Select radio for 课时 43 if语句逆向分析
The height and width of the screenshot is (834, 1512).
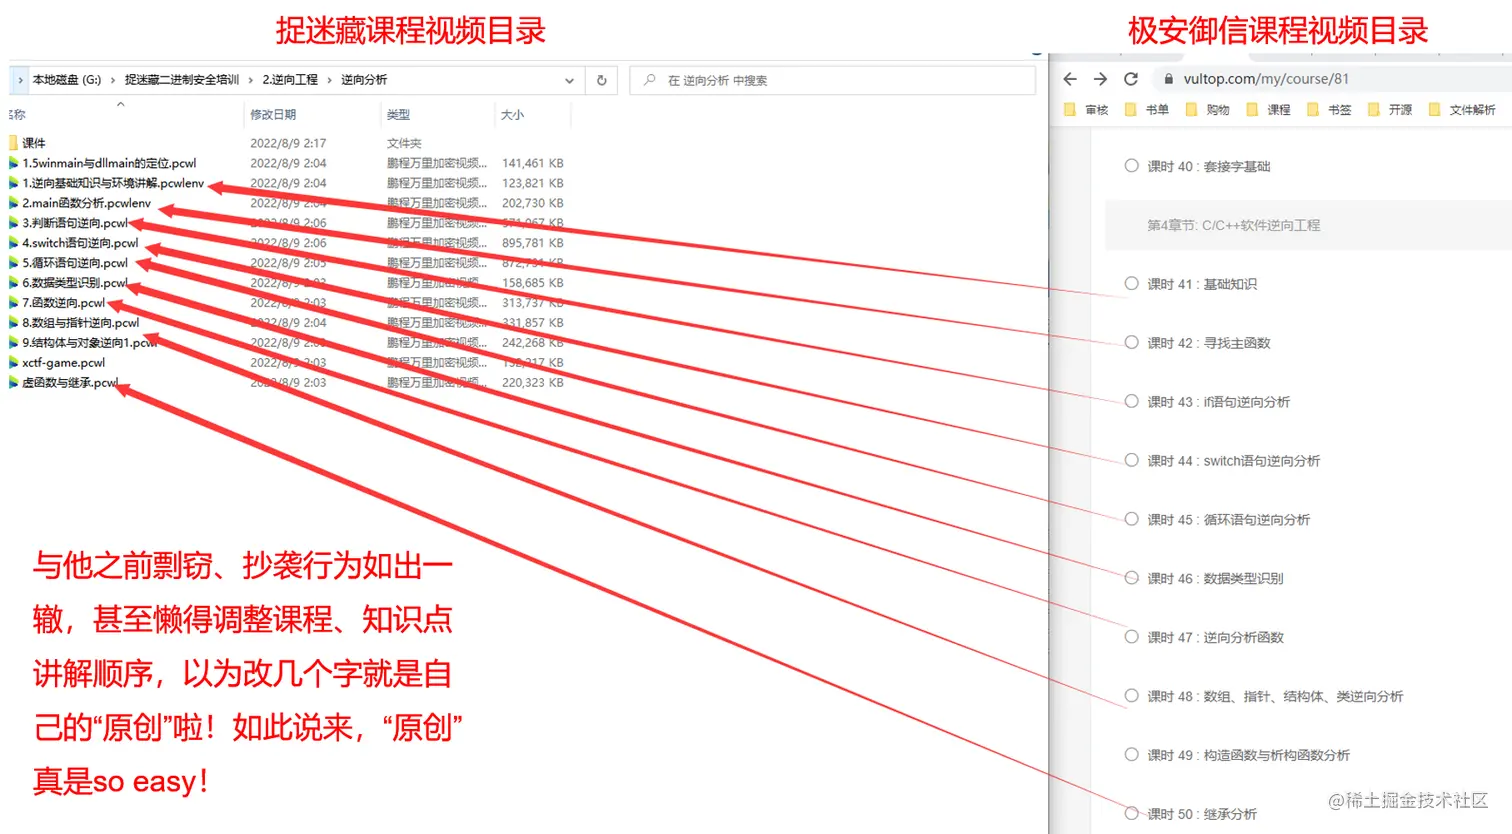click(x=1131, y=401)
